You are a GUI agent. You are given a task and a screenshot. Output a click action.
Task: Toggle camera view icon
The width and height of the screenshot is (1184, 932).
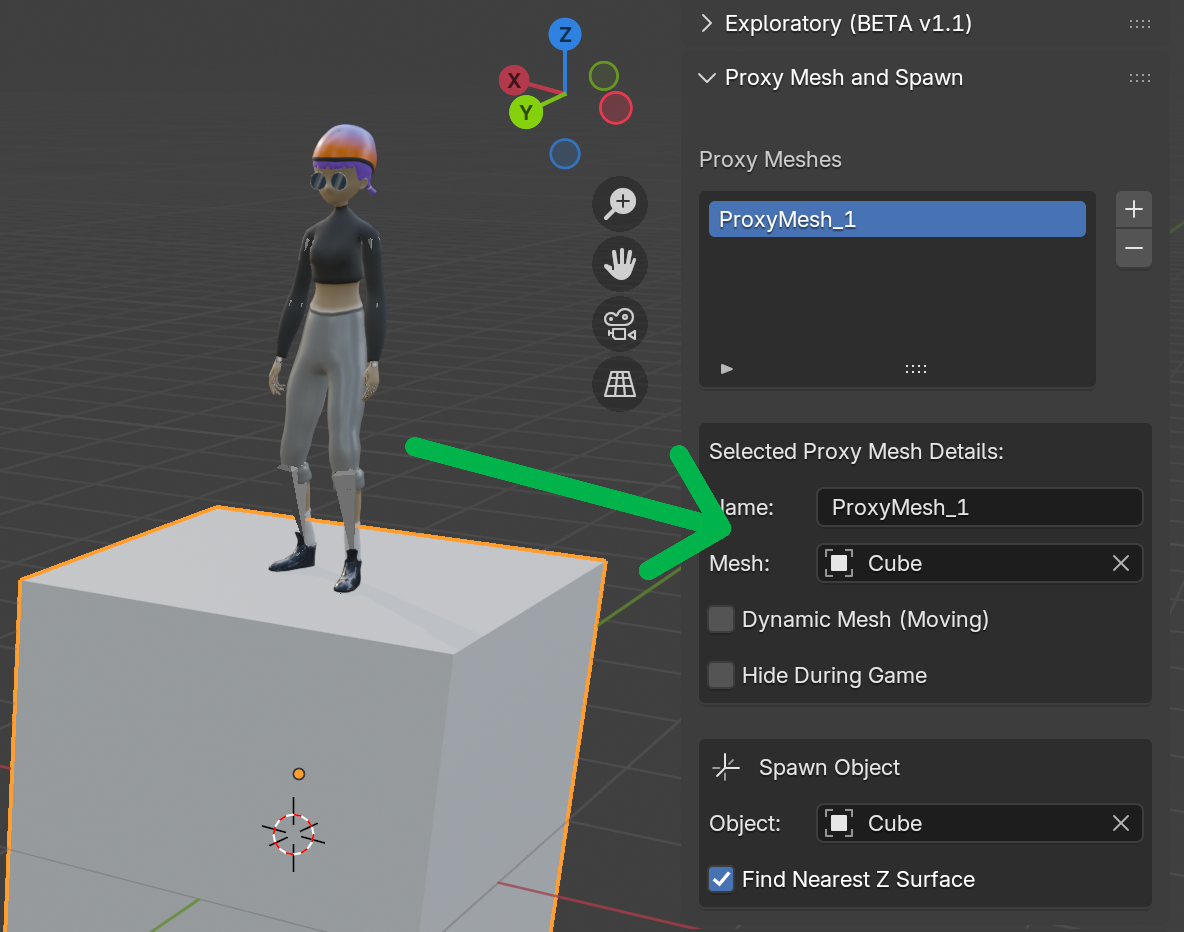pyautogui.click(x=620, y=324)
